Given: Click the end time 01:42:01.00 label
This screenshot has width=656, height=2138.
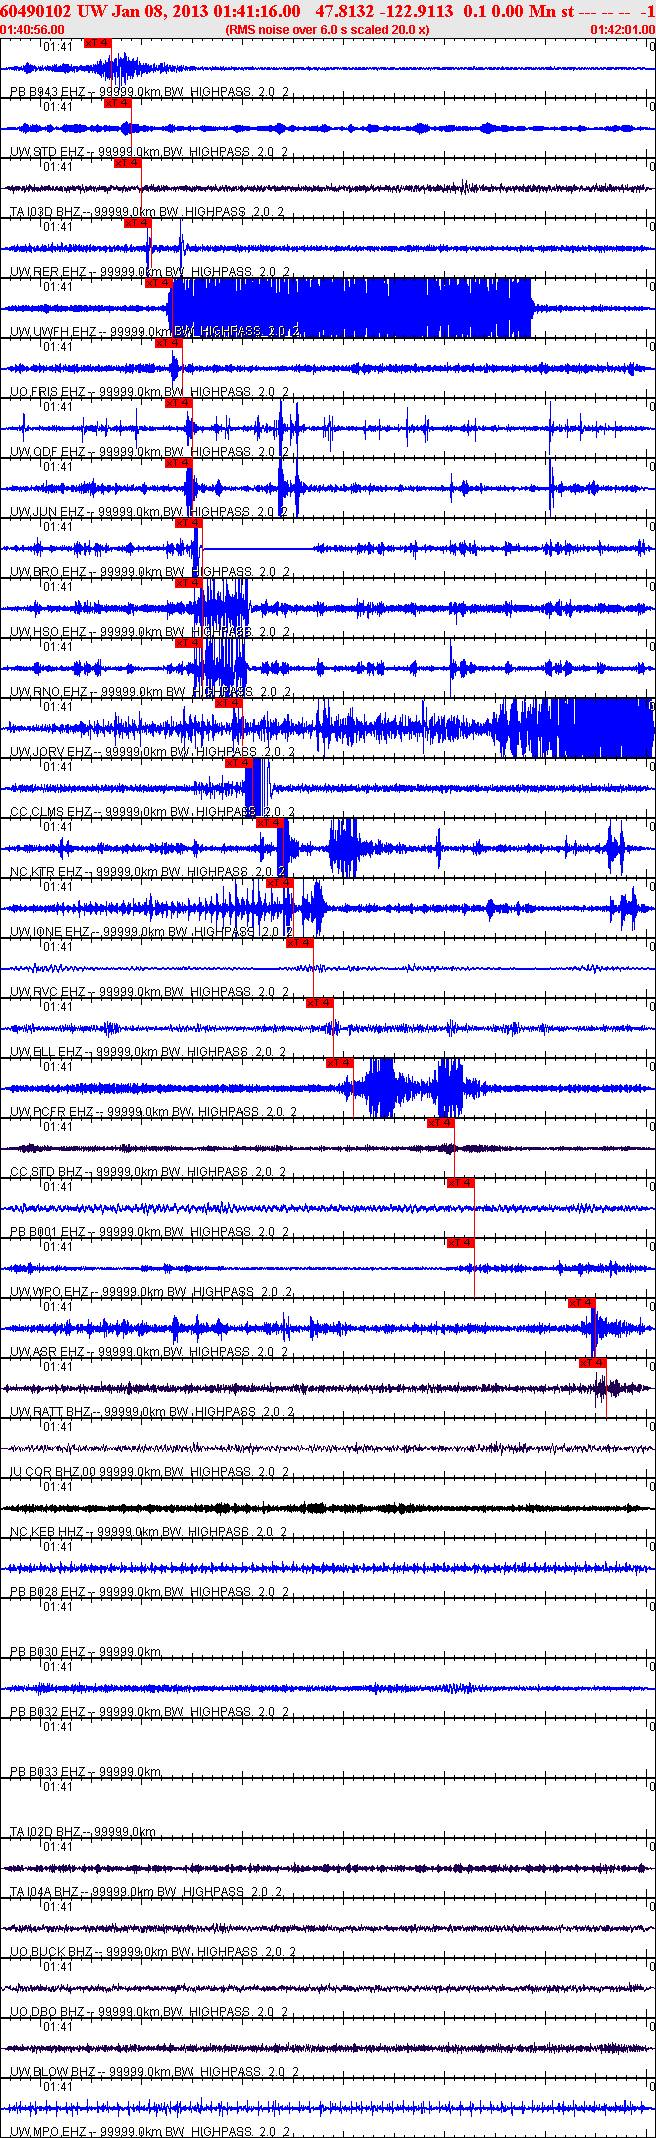Looking at the screenshot, I should (623, 30).
